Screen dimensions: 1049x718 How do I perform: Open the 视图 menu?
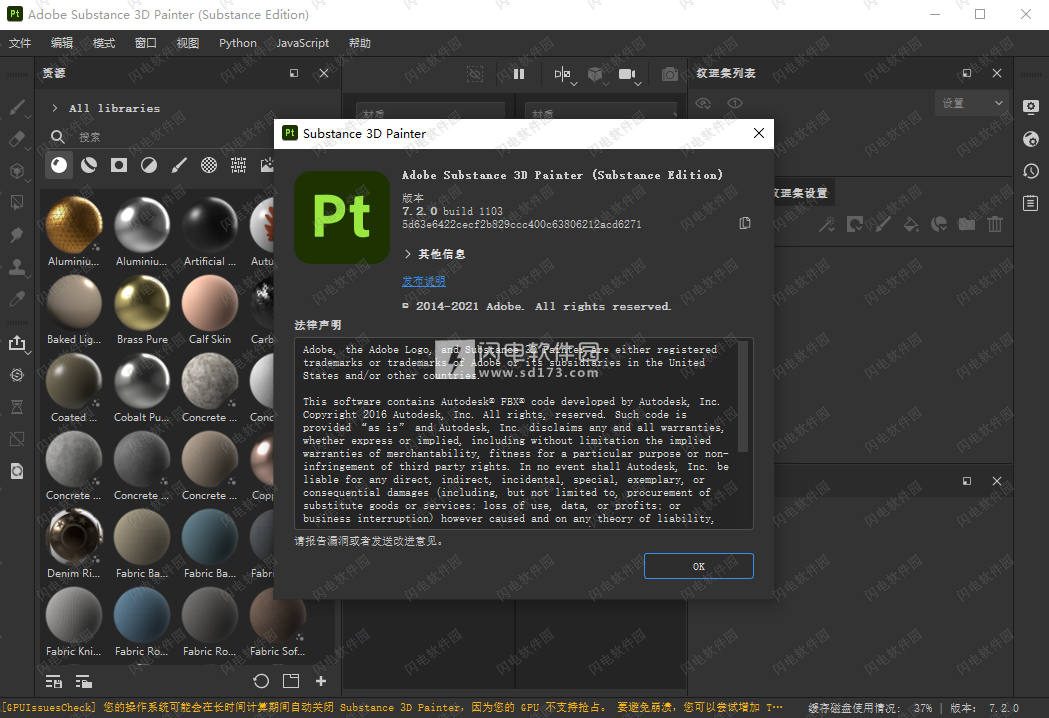(188, 43)
